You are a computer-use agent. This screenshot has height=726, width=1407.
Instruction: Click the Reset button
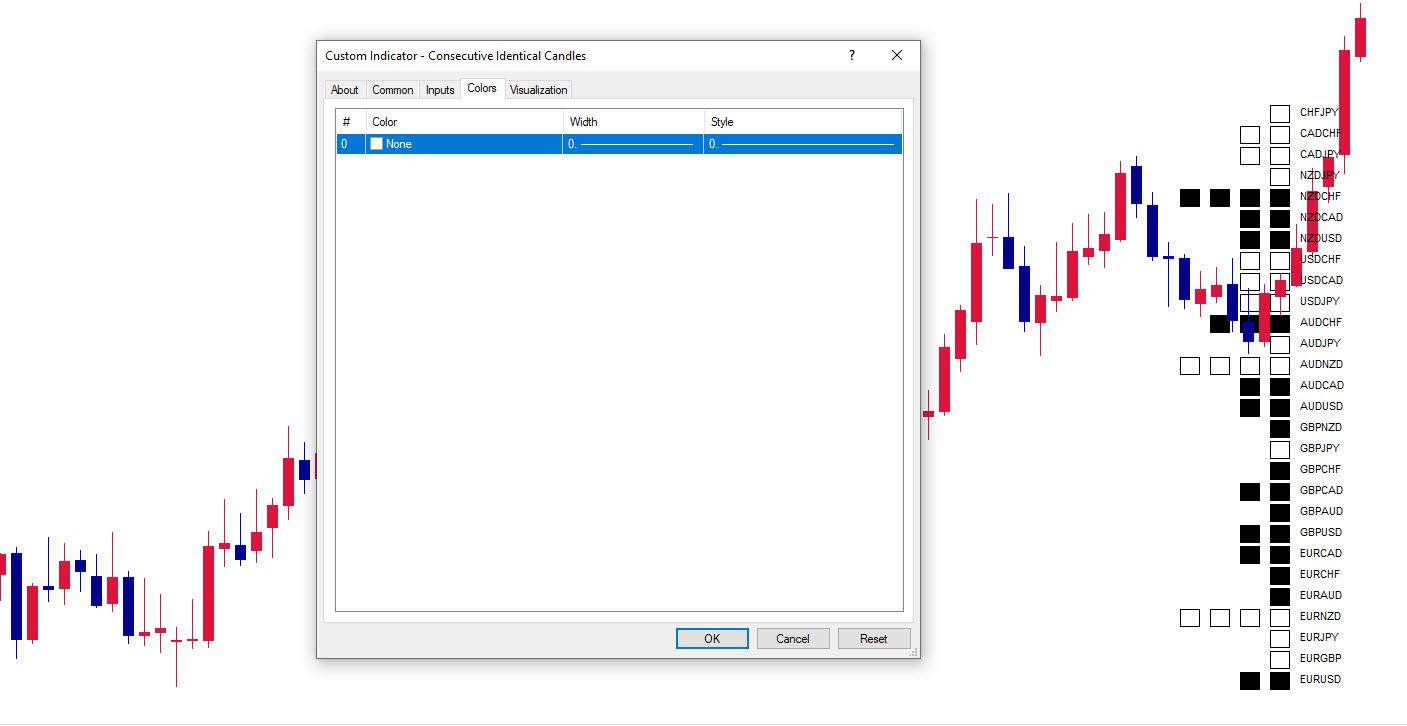pyautogui.click(x=874, y=639)
